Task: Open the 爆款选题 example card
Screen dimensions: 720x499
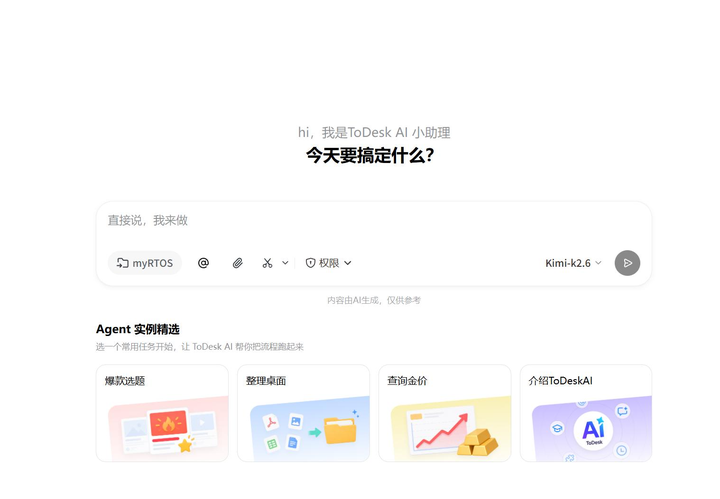Action: [162, 413]
